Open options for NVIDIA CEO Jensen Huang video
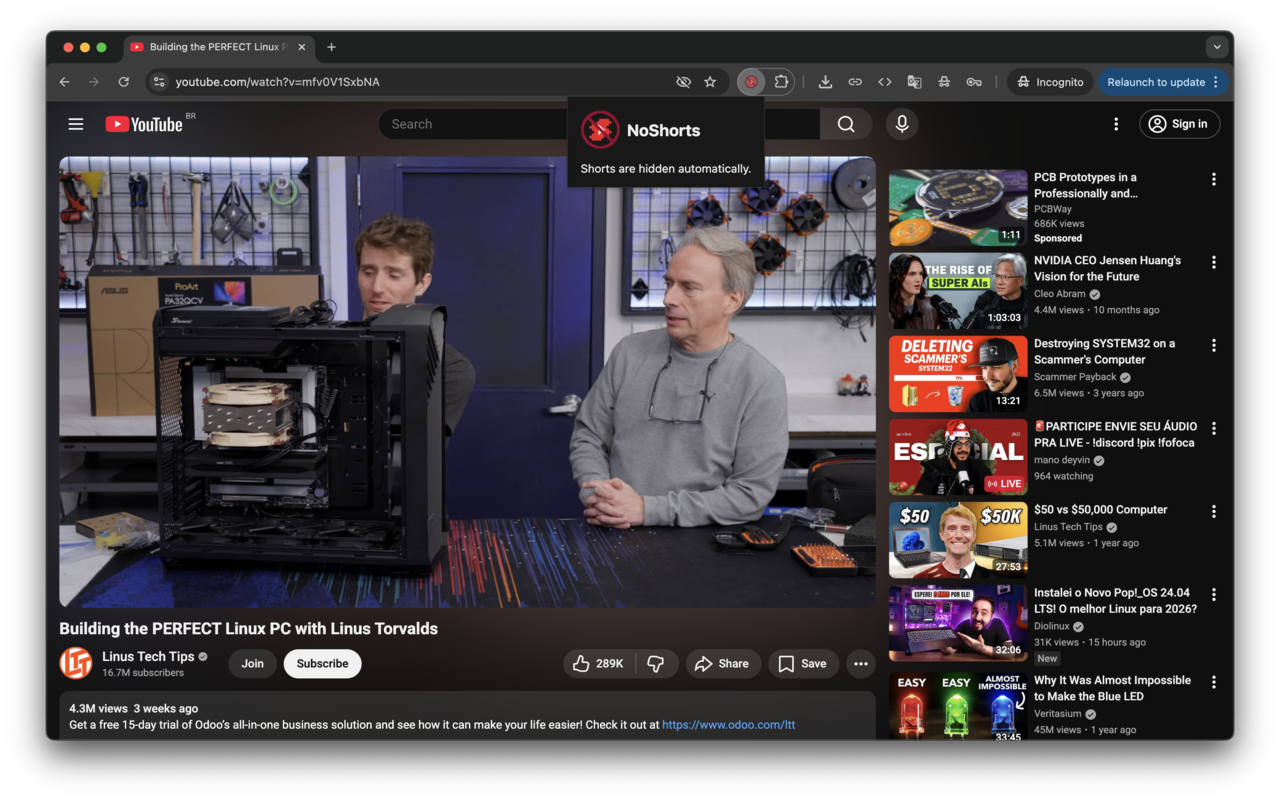 click(x=1214, y=262)
